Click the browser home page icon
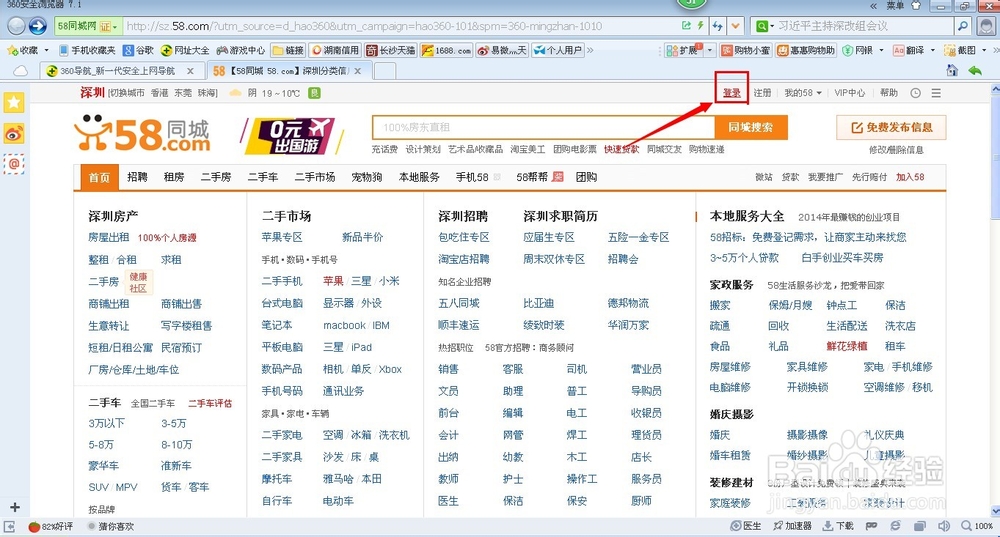 [x=952, y=70]
